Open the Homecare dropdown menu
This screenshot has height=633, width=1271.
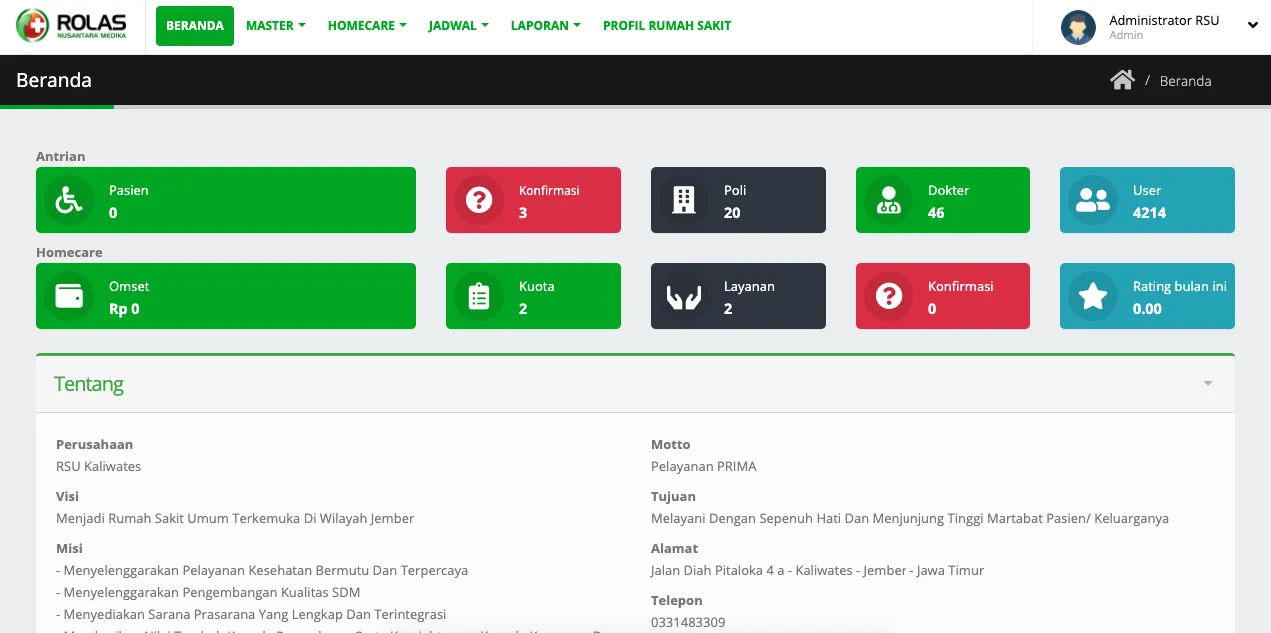tap(367, 26)
